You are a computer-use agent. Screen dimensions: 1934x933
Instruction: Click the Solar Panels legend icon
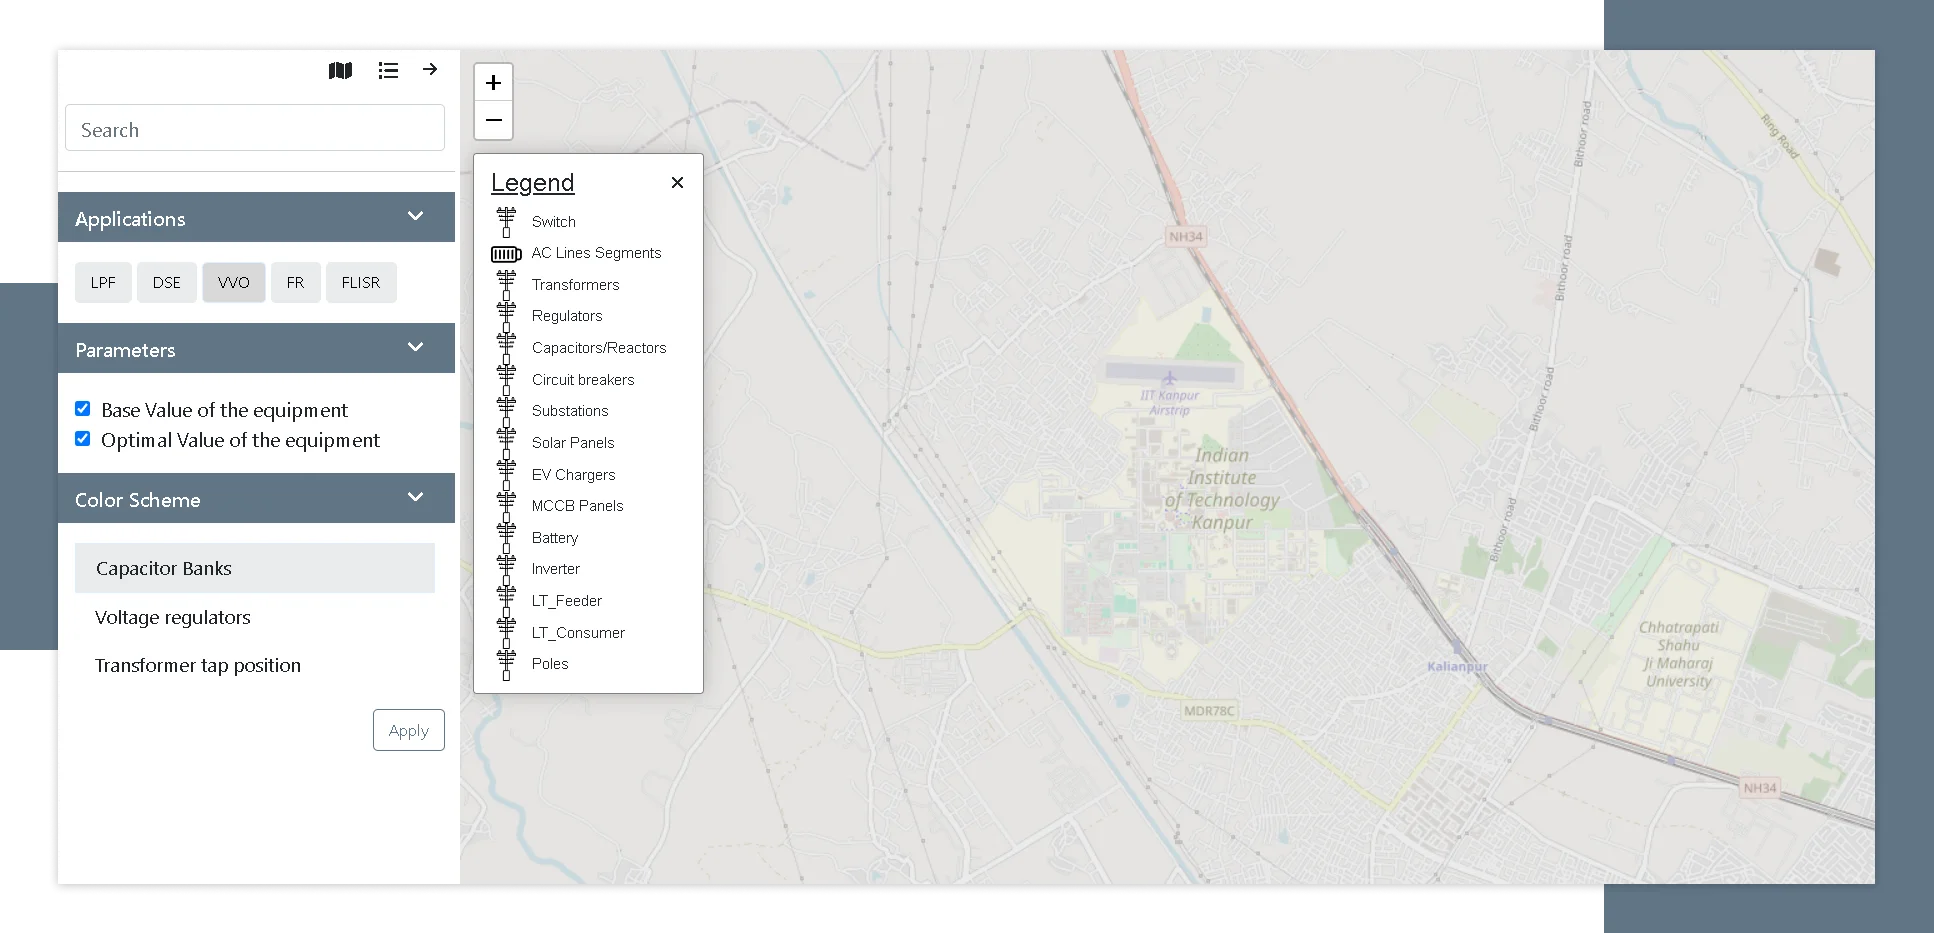(x=506, y=443)
